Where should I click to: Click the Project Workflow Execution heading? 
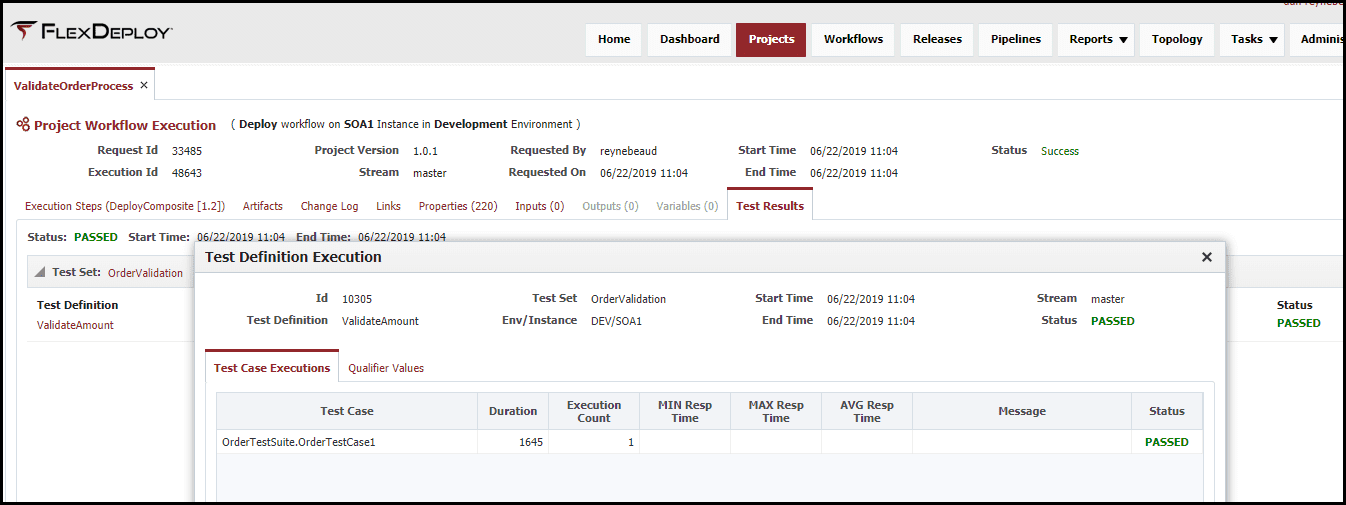pos(125,125)
